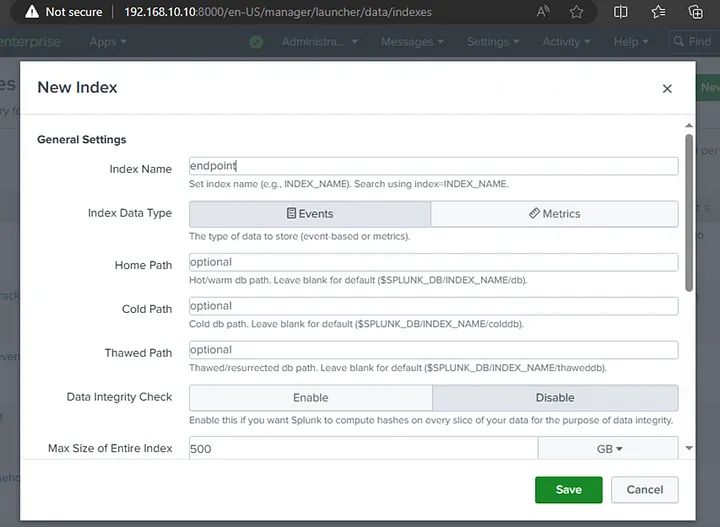Click the New Index dialog title

[77, 87]
